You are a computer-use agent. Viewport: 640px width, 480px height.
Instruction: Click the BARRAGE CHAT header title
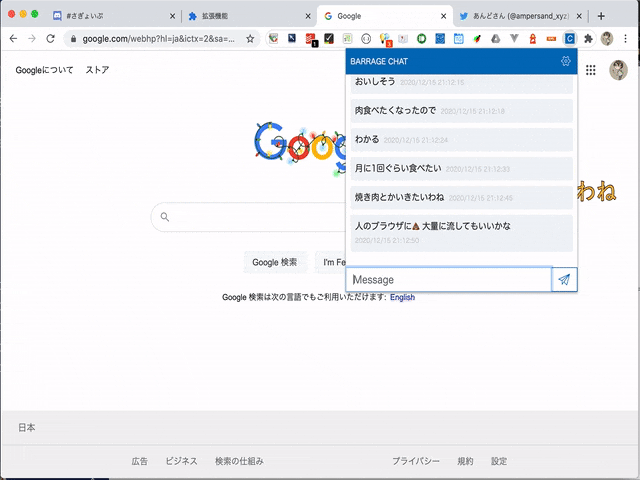[379, 62]
